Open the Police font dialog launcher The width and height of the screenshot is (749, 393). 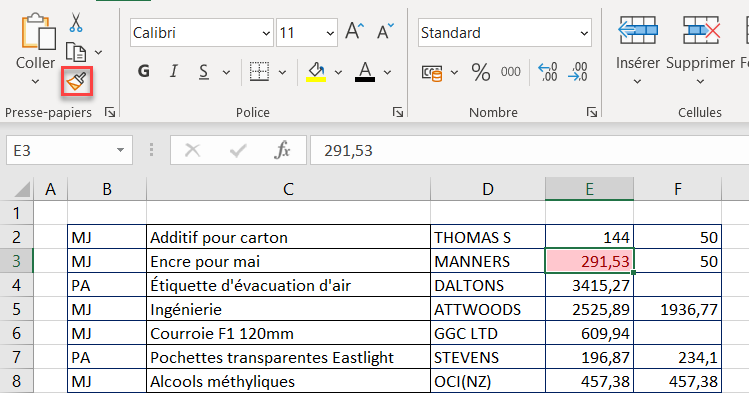click(398, 112)
